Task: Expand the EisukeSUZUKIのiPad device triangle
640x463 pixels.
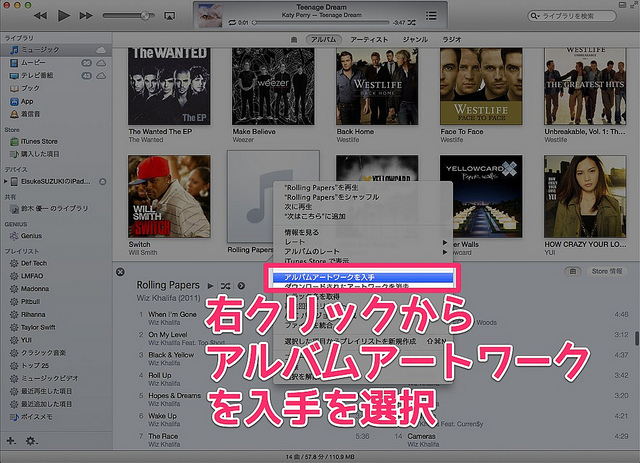Action: click(x=6, y=181)
